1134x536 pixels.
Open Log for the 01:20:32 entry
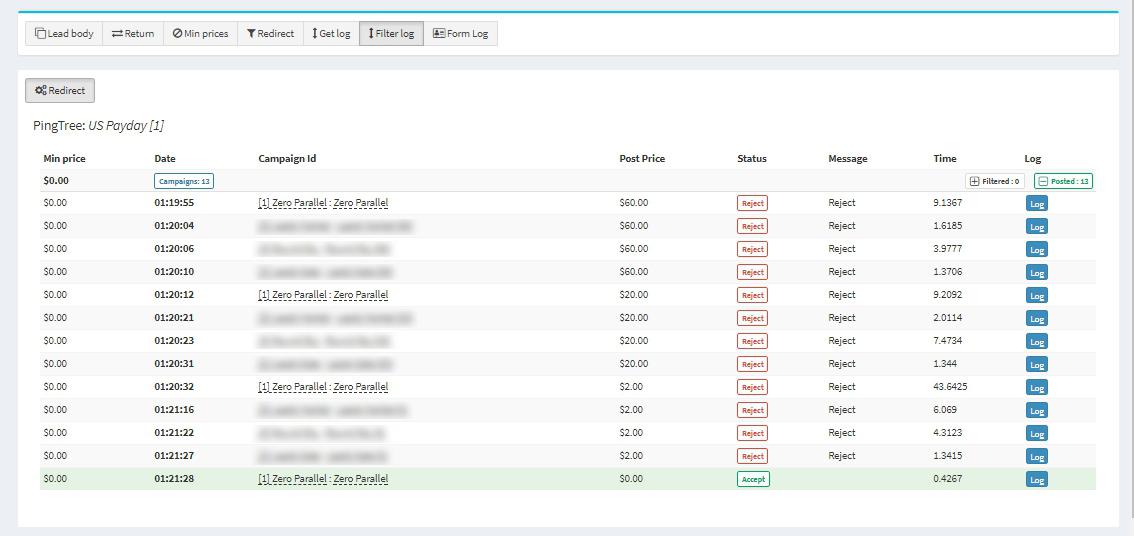[x=1037, y=388]
